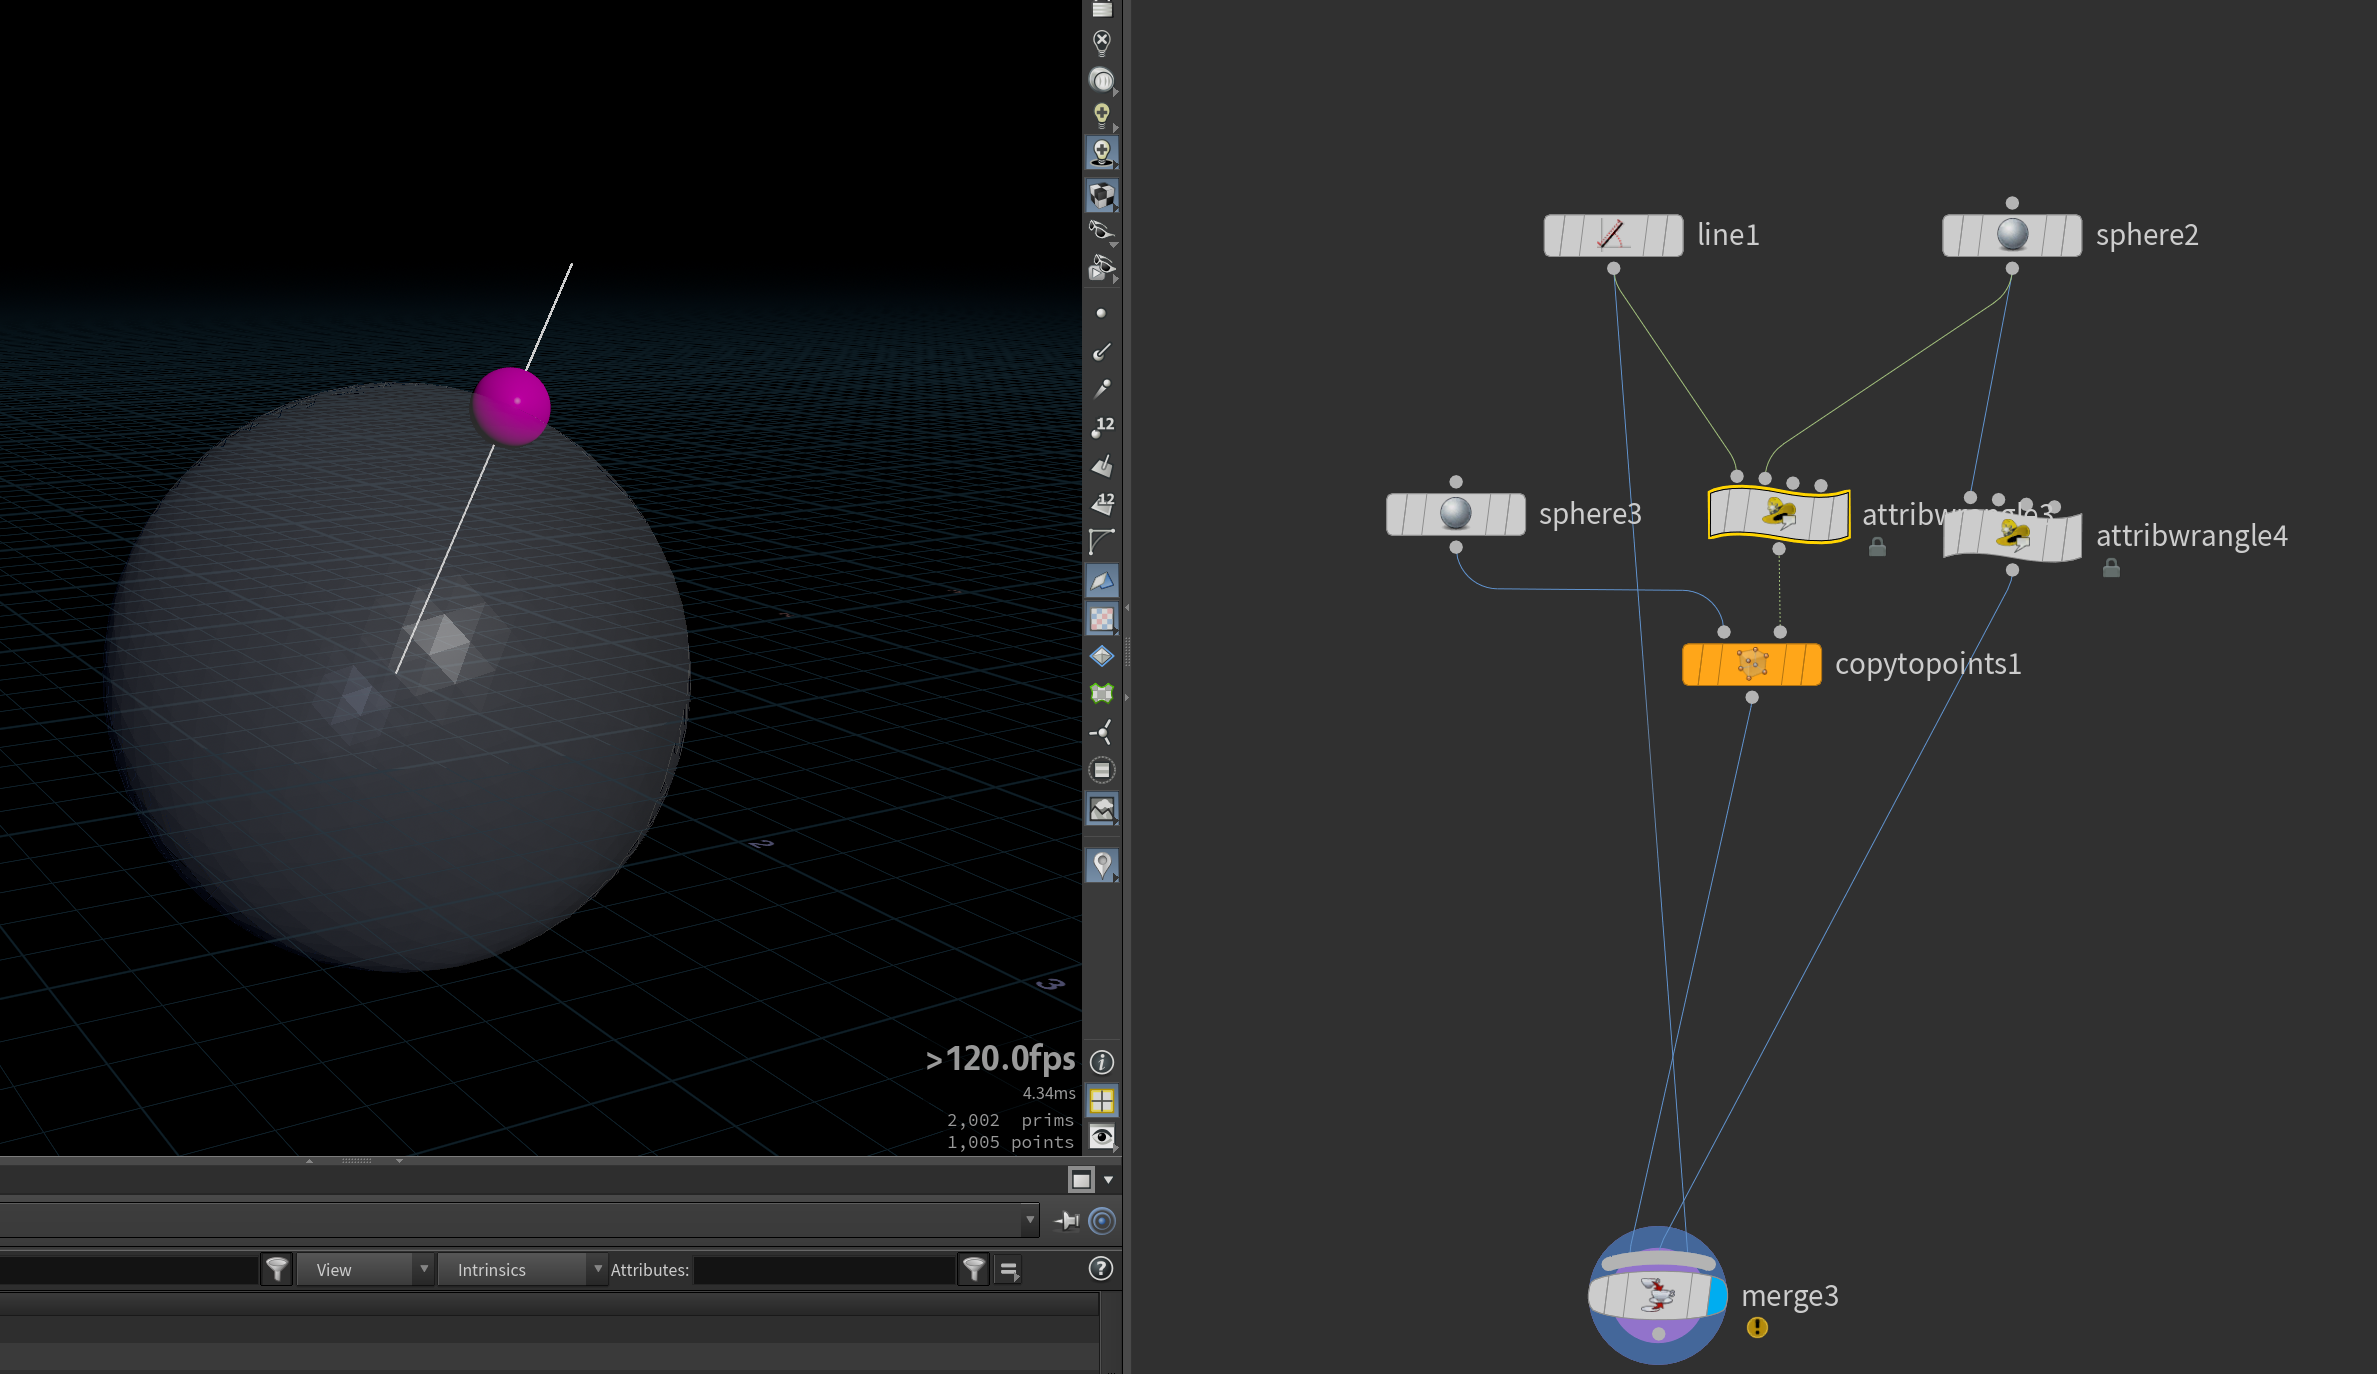Toggle Display Points marker
The image size is (2377, 1374).
pos(1101,314)
